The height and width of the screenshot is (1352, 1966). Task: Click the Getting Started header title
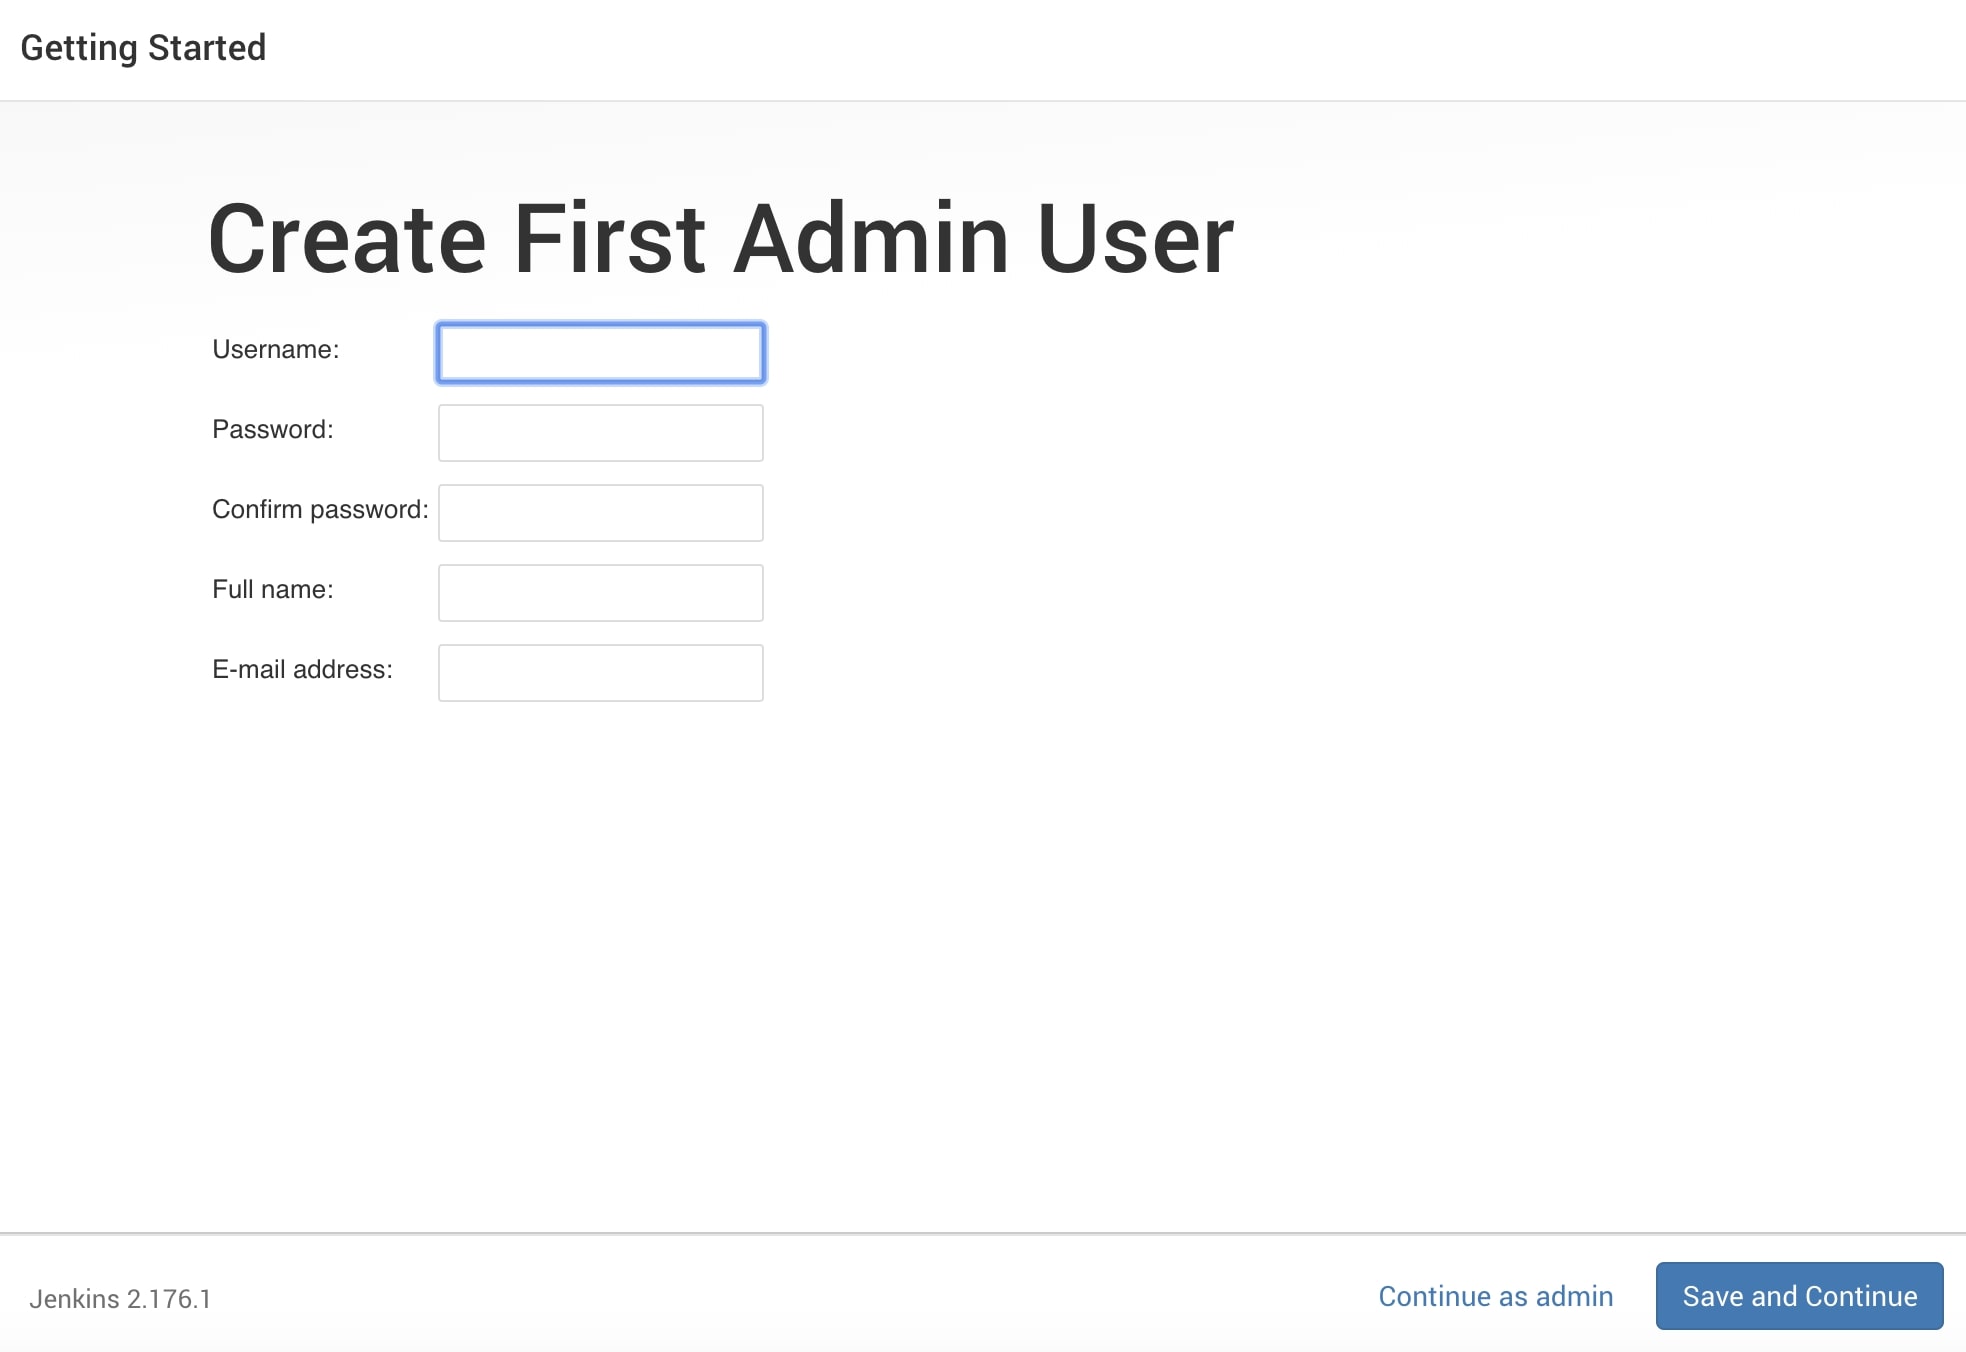pos(143,48)
